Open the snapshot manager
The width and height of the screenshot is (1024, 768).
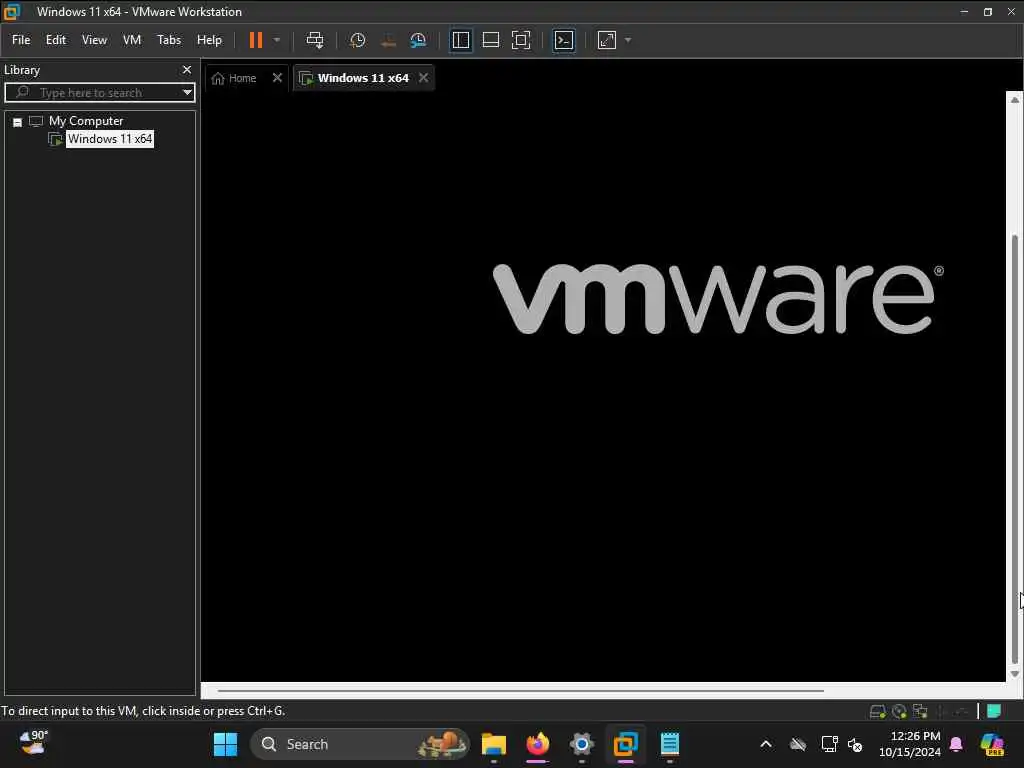coord(418,40)
